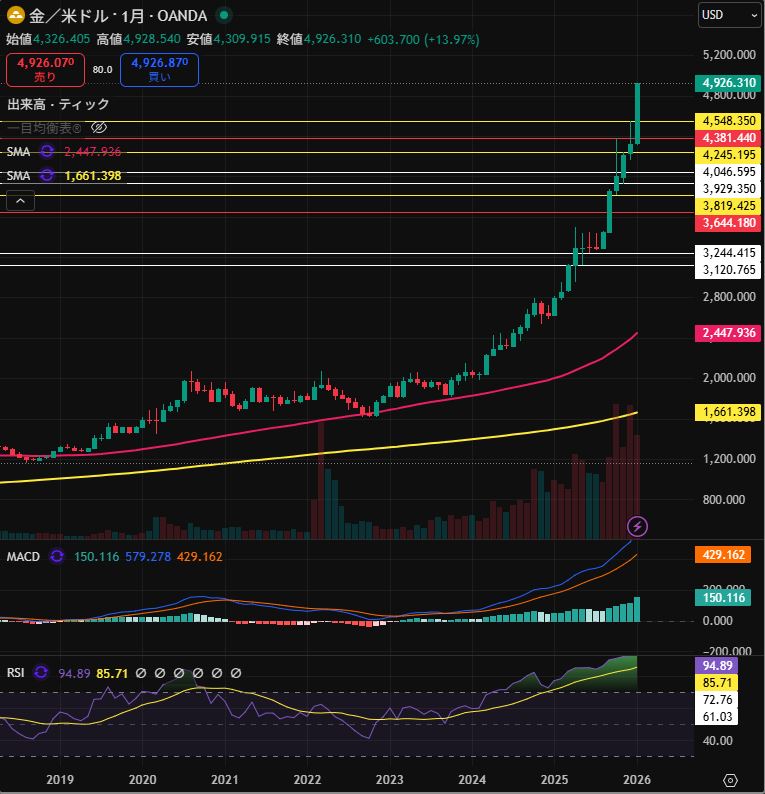
Task: Click the blue buy button 4,926.87
Action: 158,68
